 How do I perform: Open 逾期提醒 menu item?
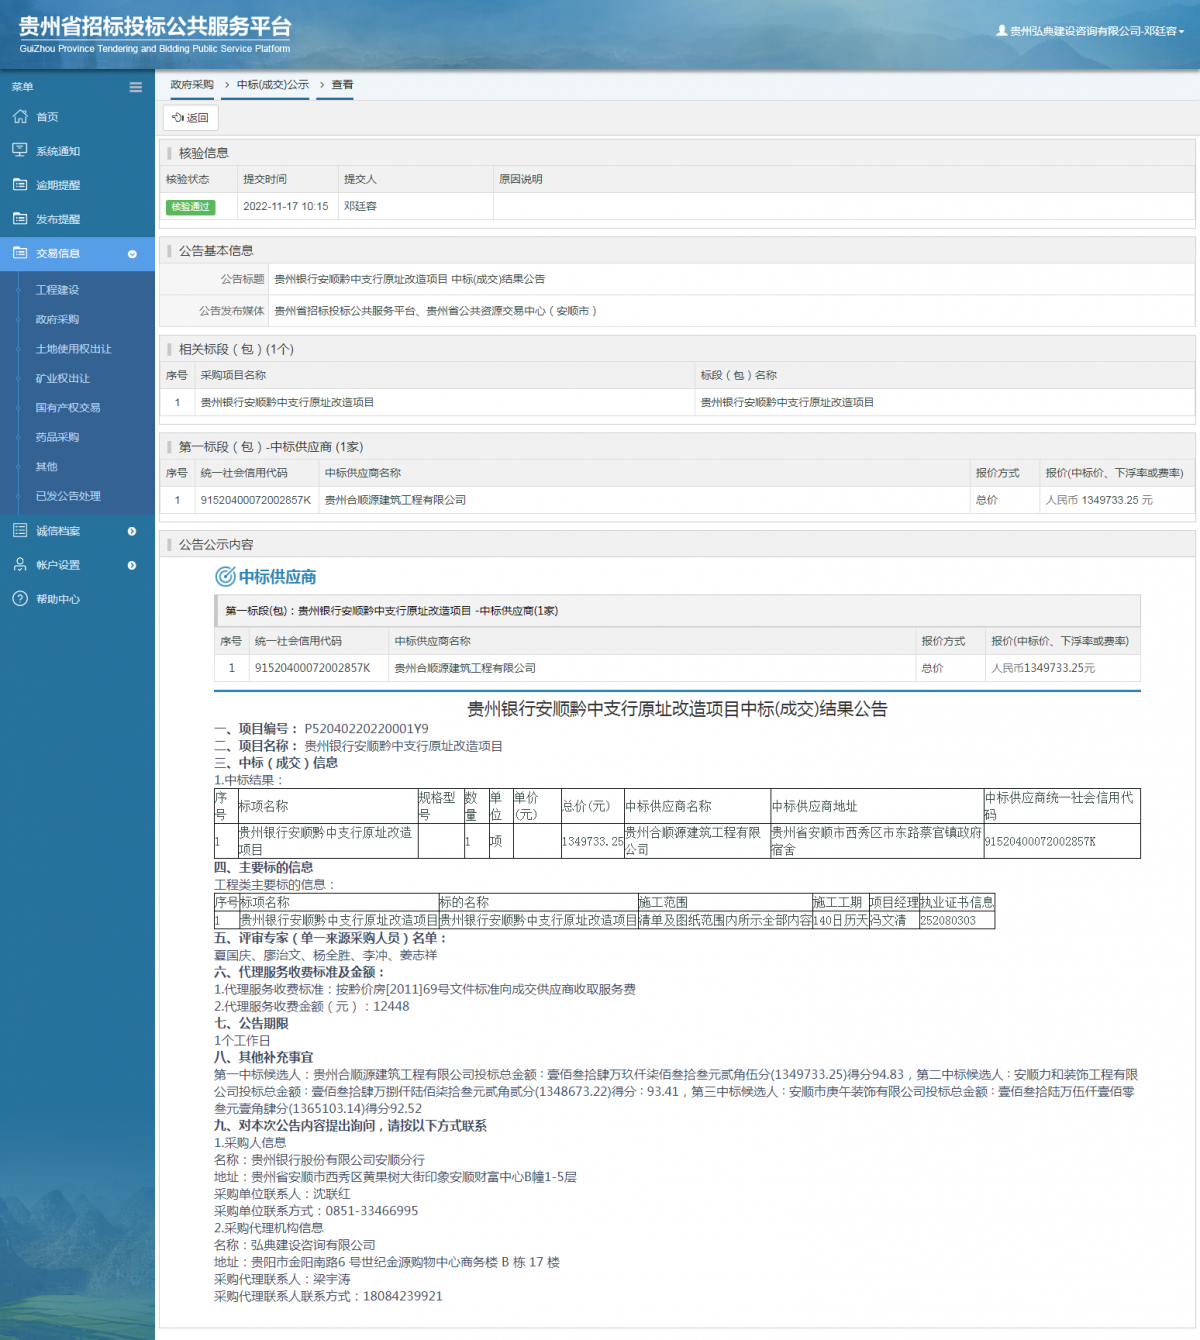pyautogui.click(x=58, y=185)
